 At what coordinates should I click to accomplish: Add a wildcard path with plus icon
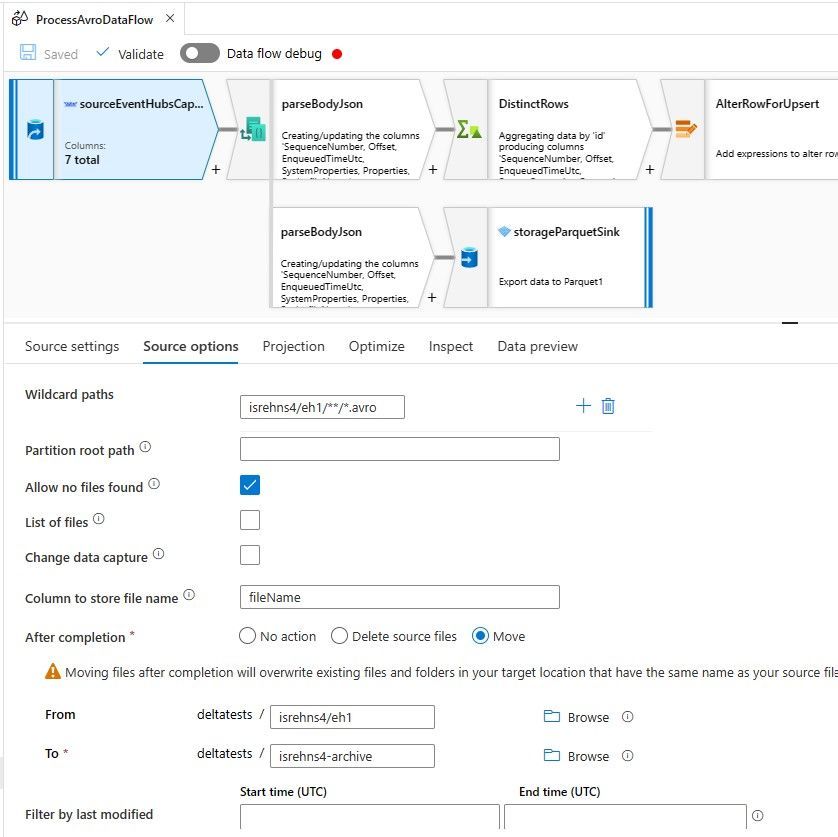coord(583,406)
